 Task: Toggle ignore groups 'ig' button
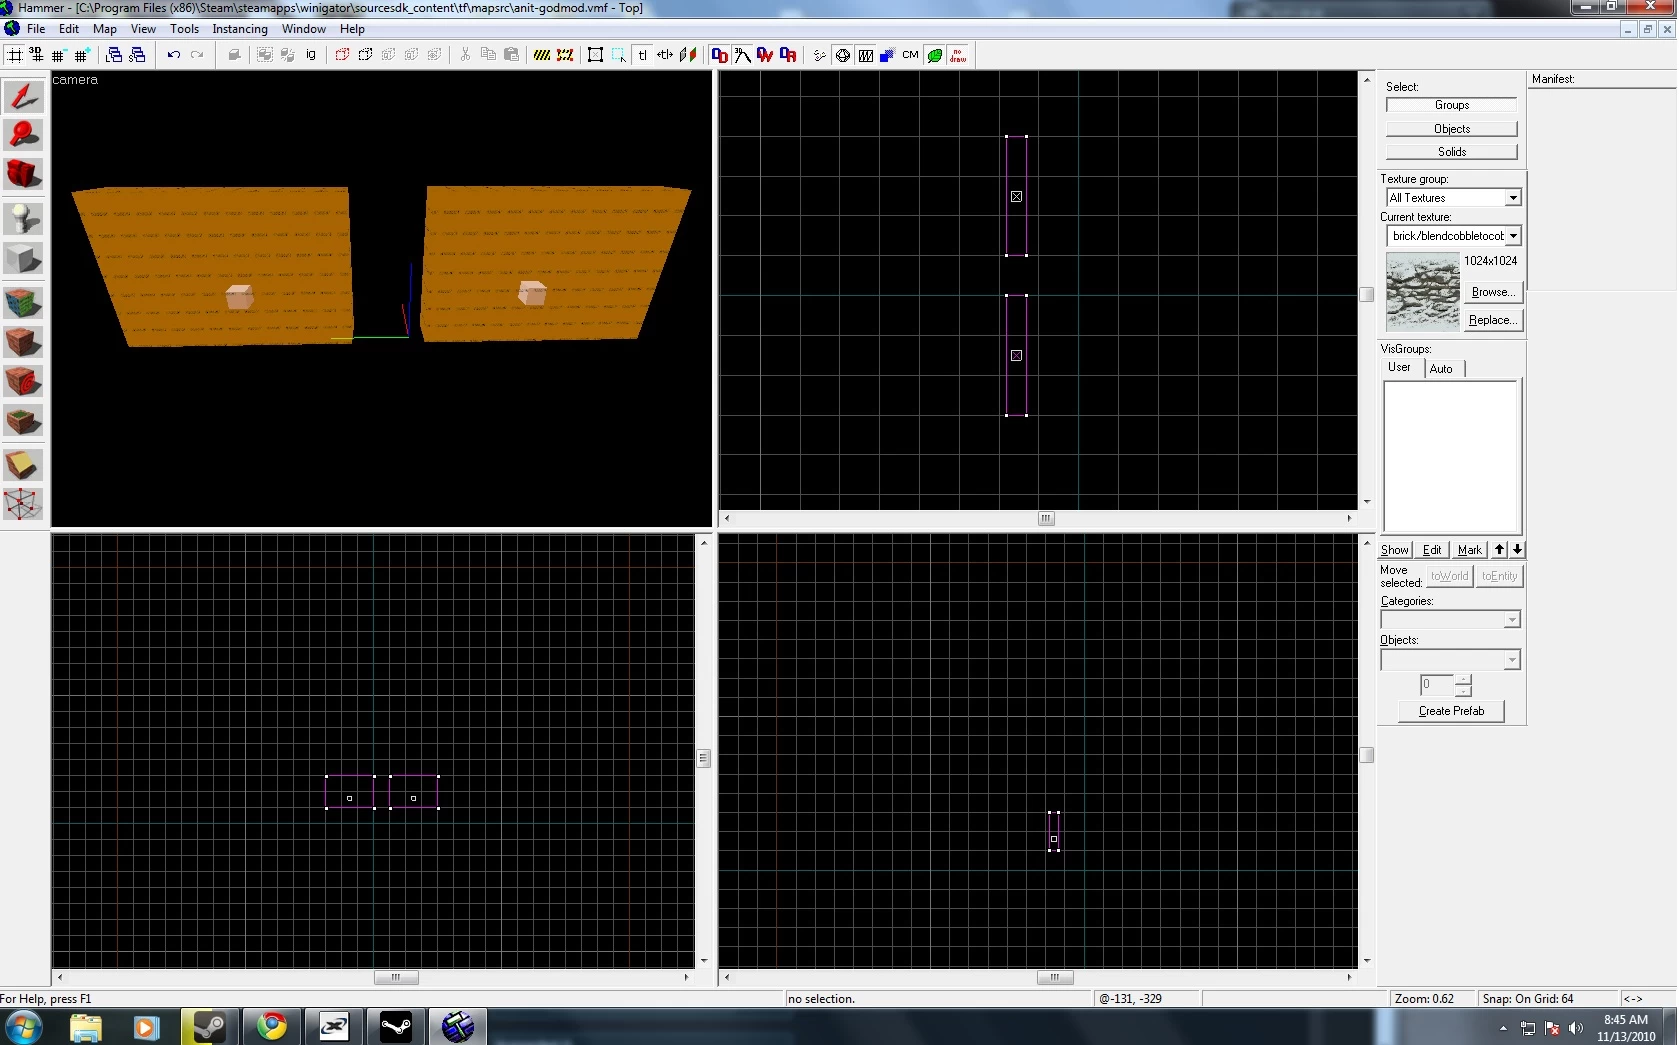311,55
